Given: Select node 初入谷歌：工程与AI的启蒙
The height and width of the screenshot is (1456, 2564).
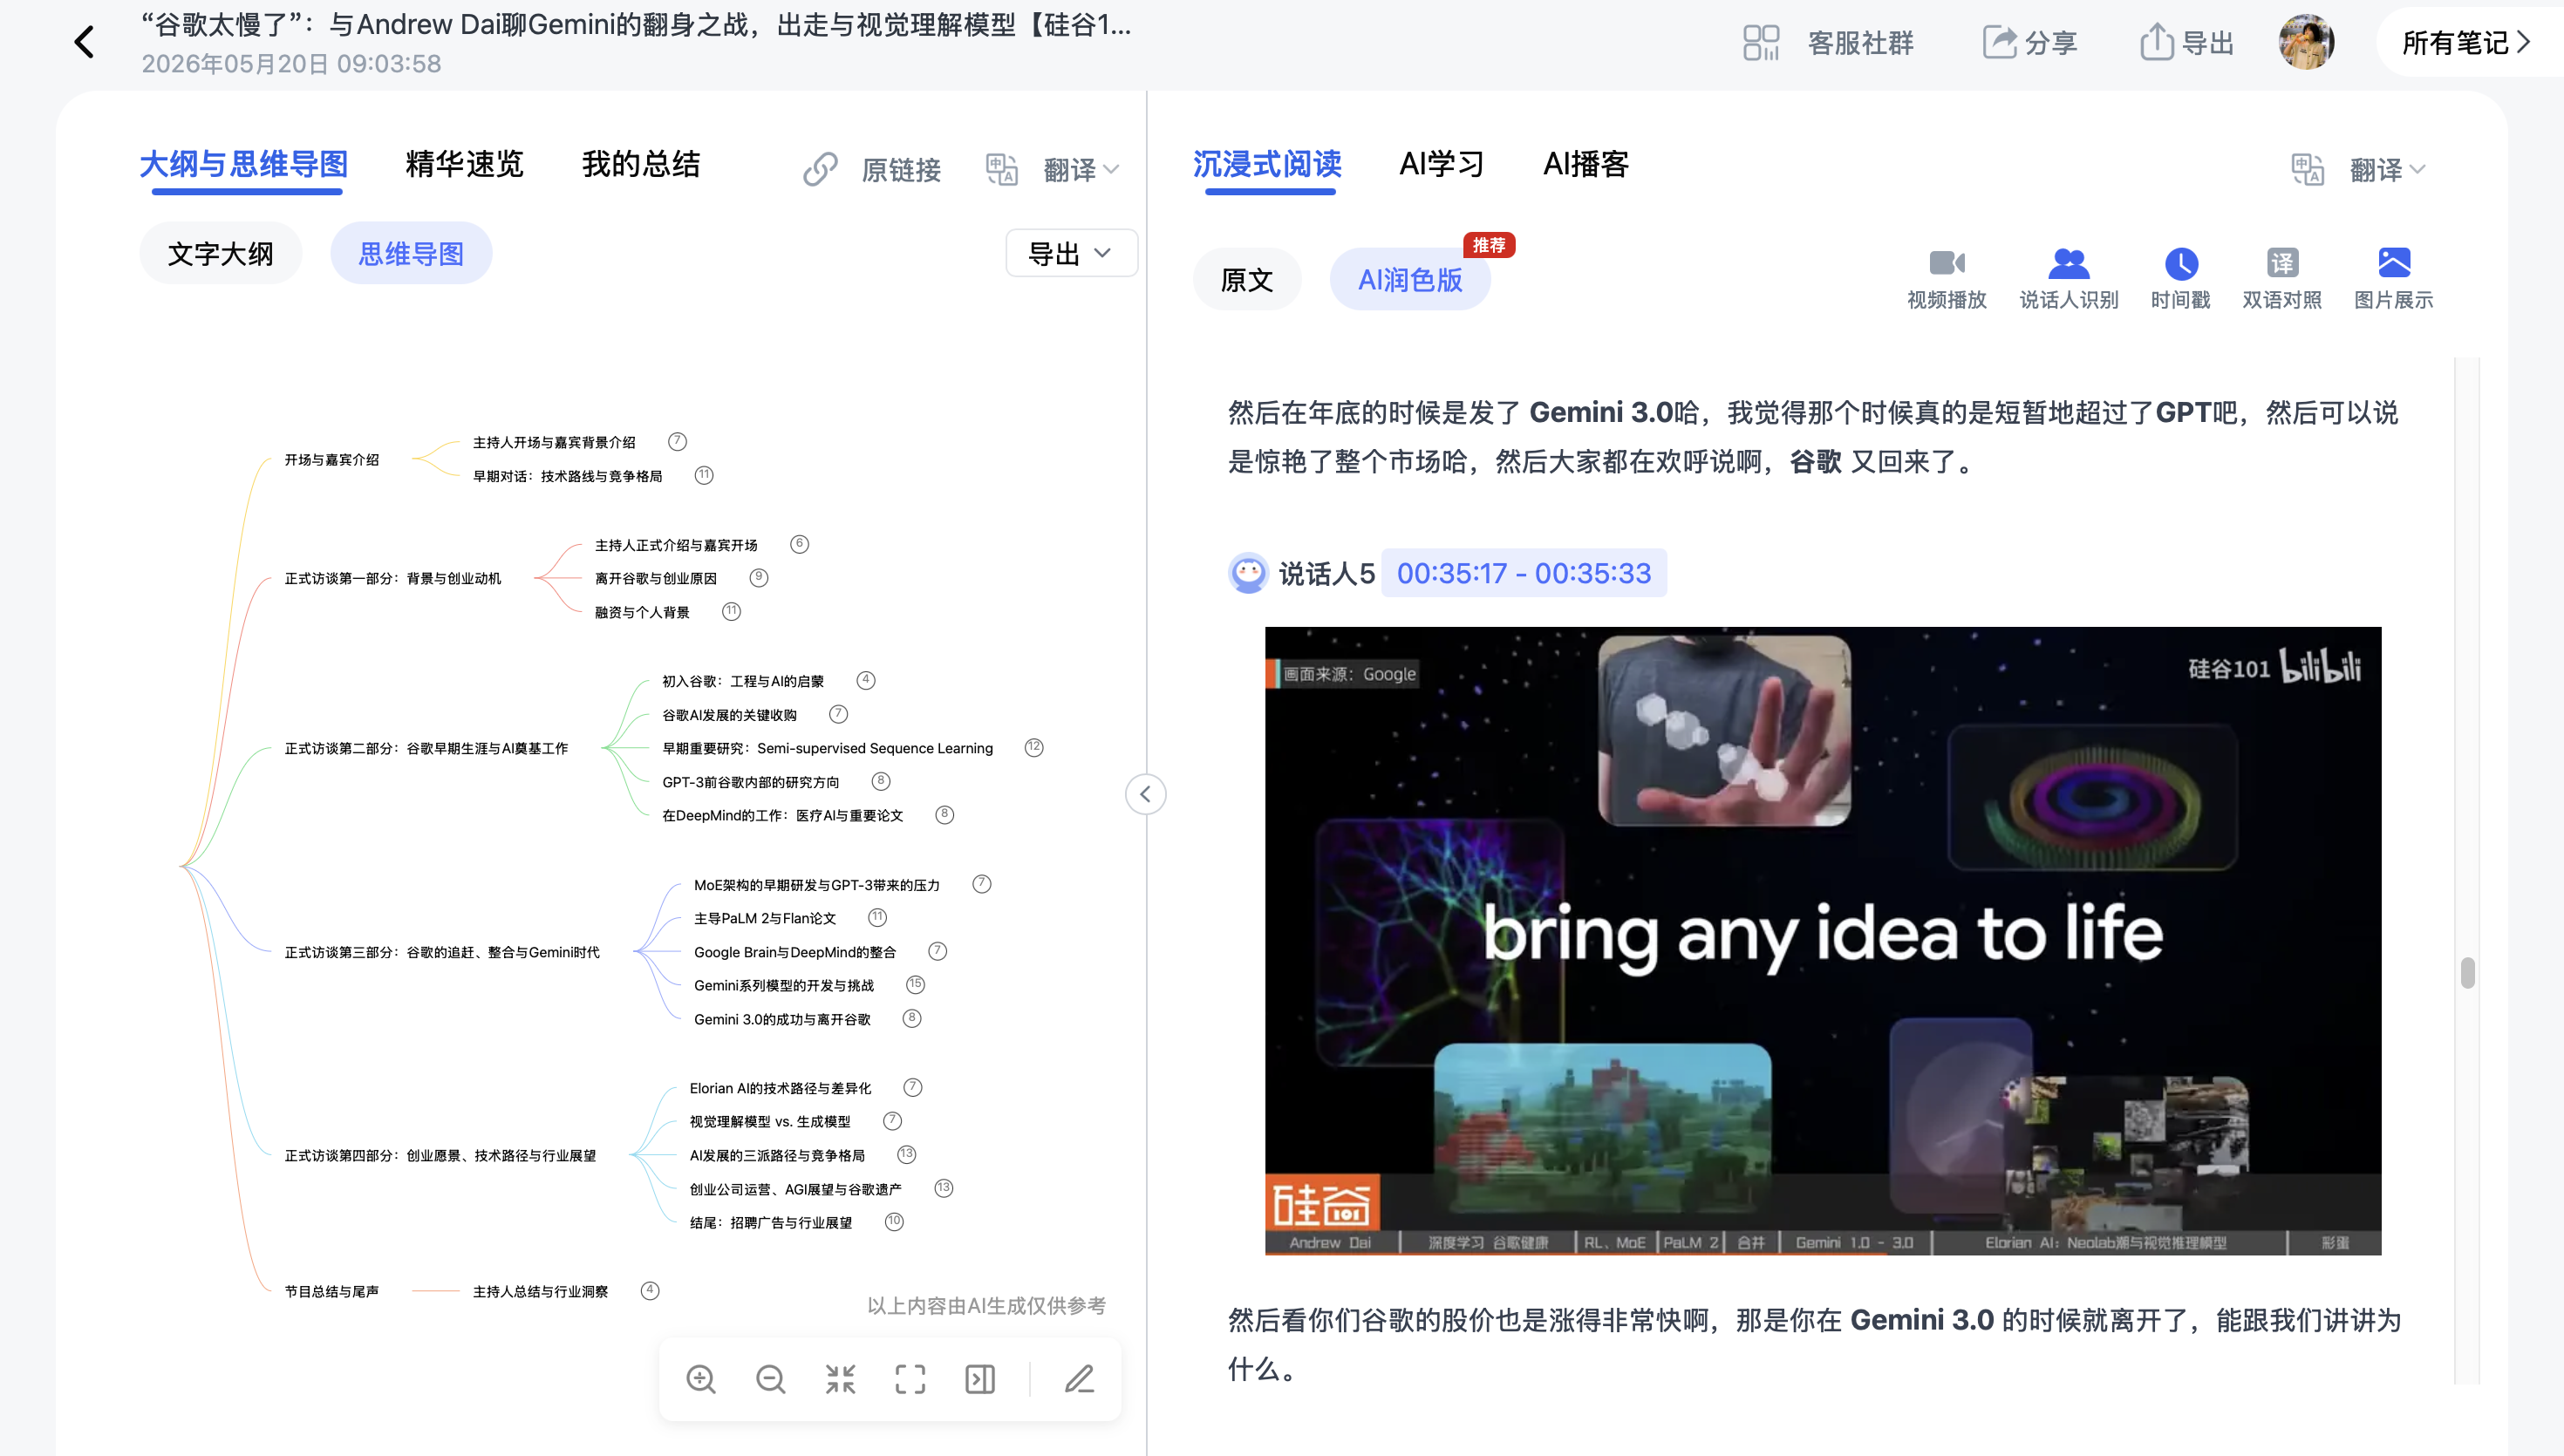Looking at the screenshot, I should click(x=743, y=681).
